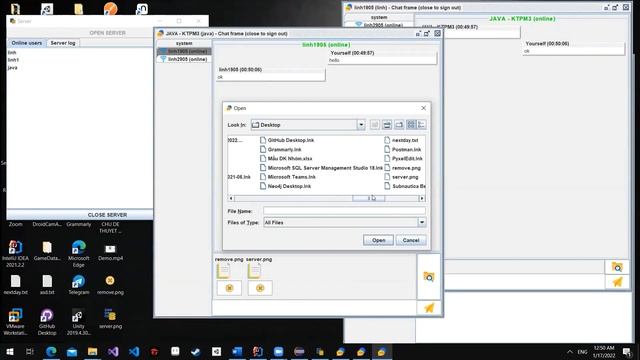Viewport: 640px width, 360px height.
Task: Click send icon in JAVA chat frame
Action: click(429, 308)
